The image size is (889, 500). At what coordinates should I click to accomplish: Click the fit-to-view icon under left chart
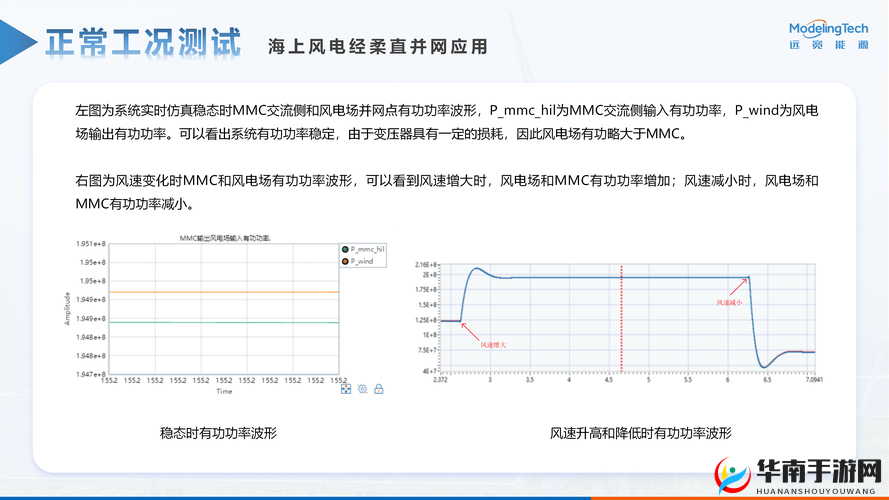coord(345,389)
